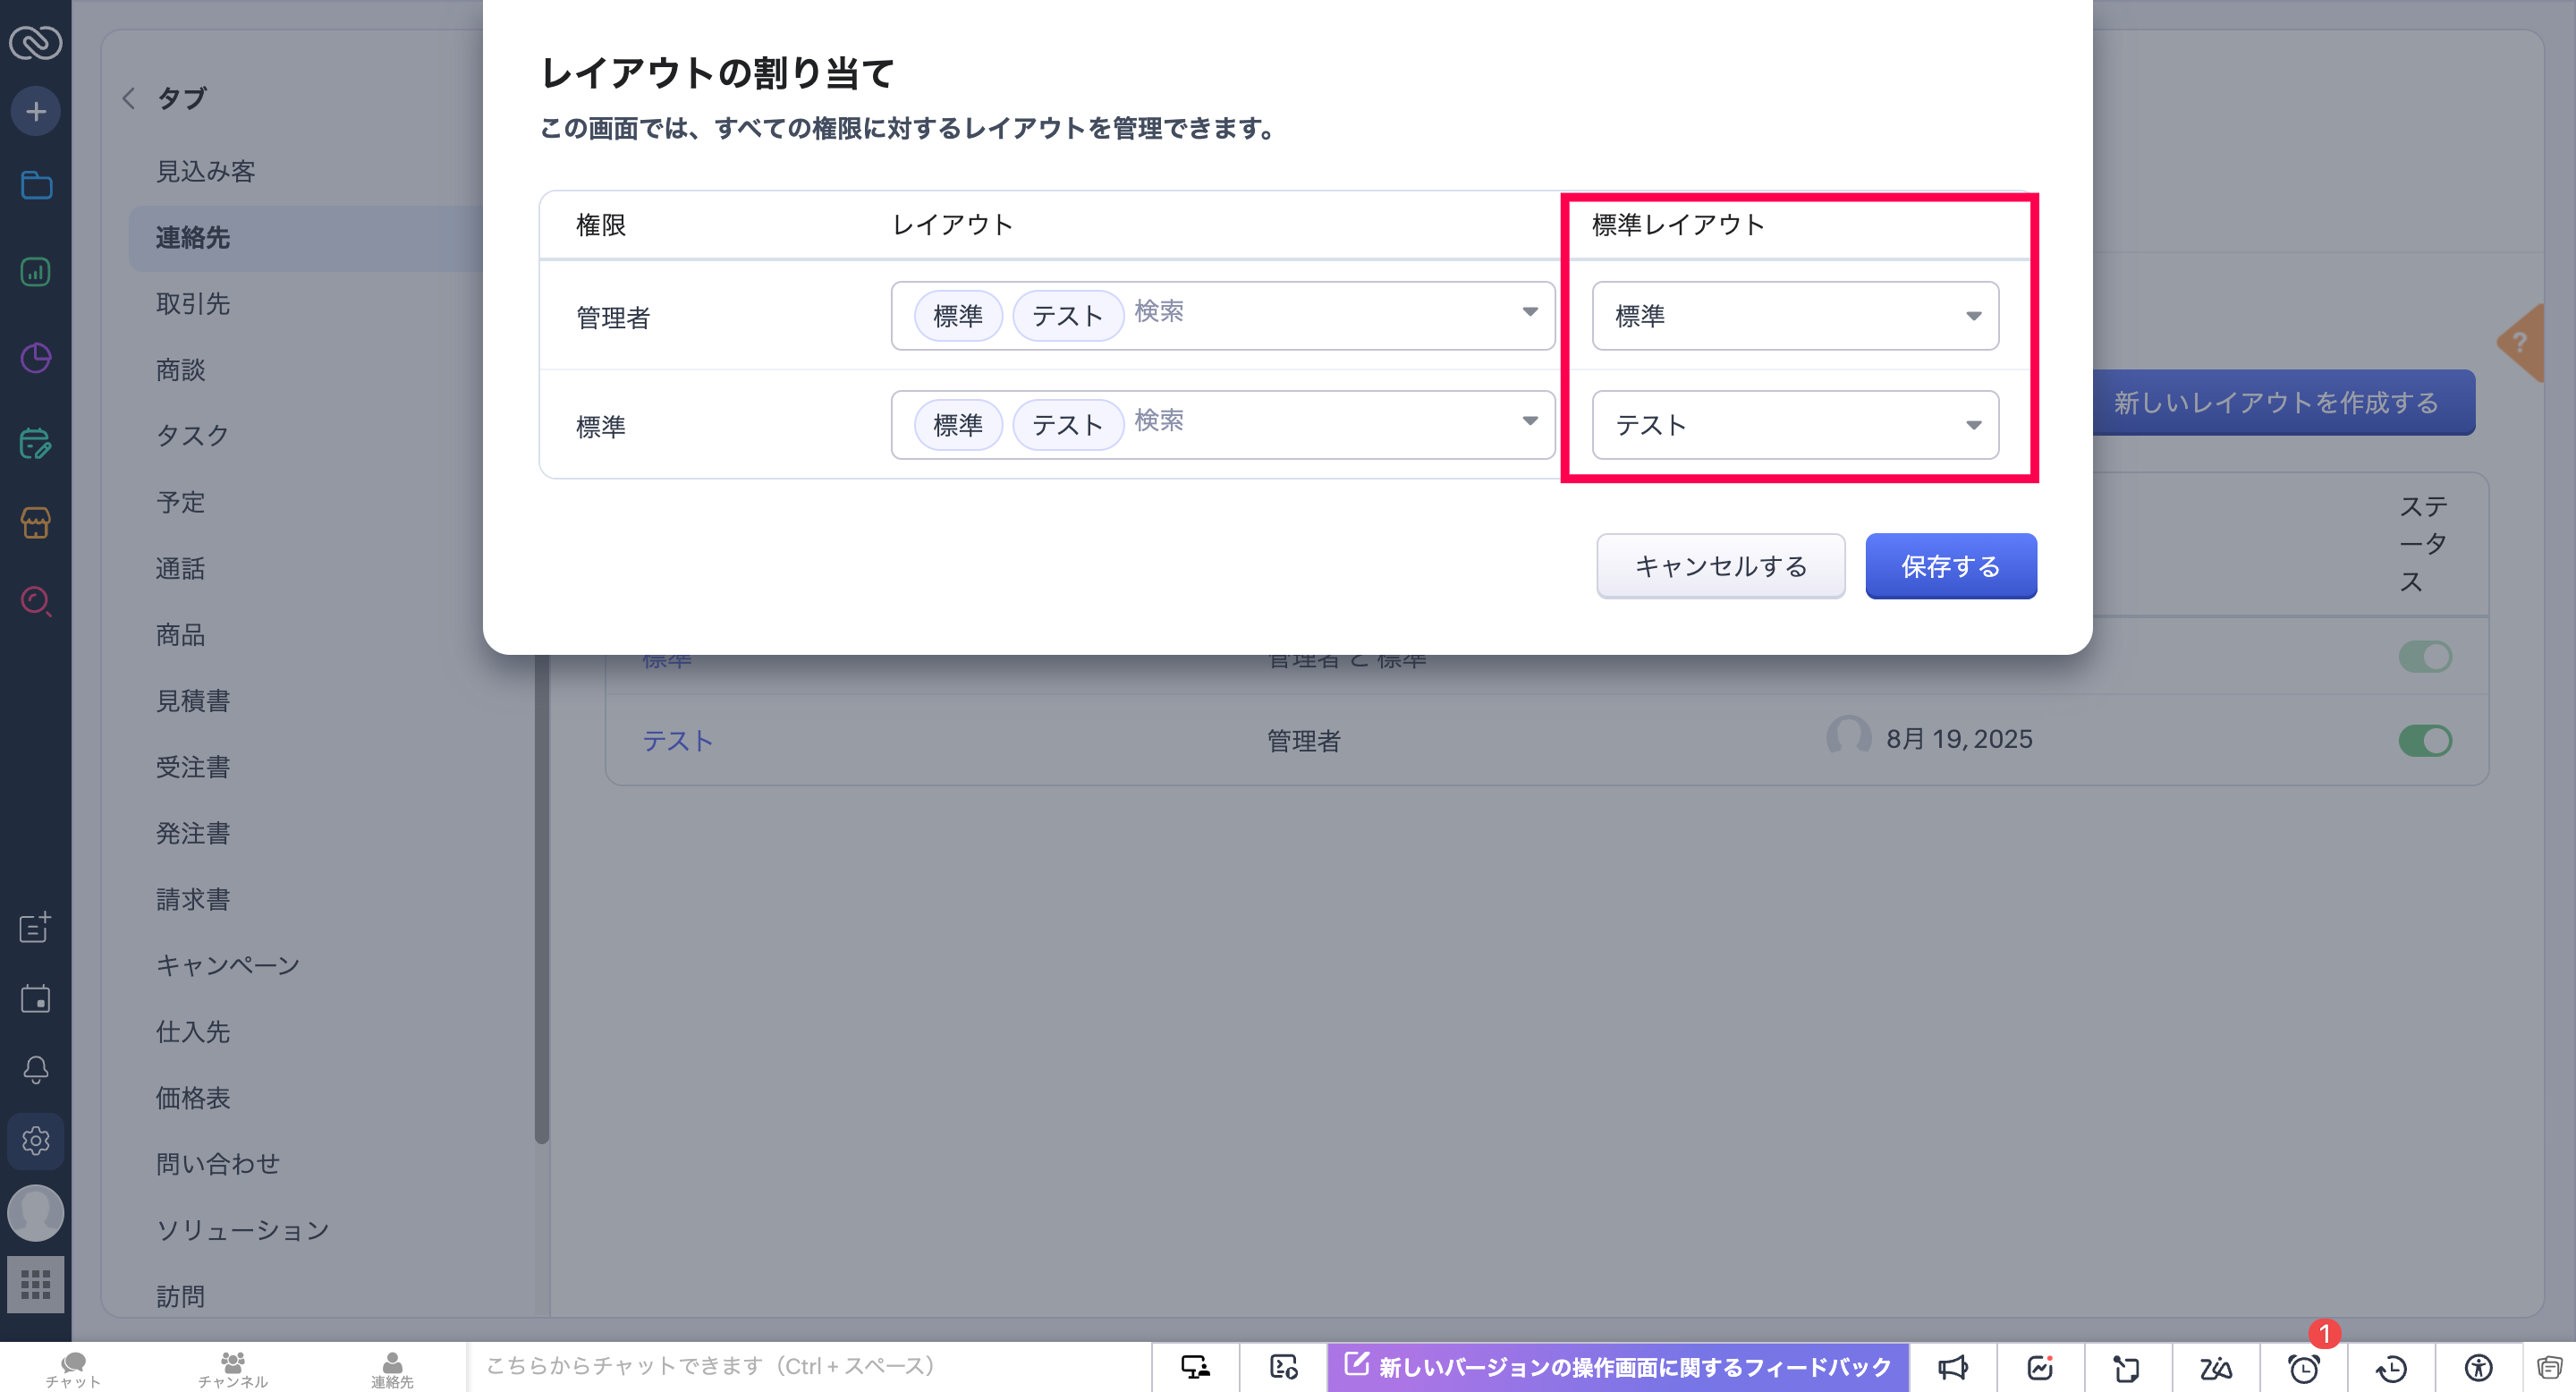Open 標準レイアウト dropdown for 管理者 row
Screen dimensions: 2576x1392
click(1795, 316)
